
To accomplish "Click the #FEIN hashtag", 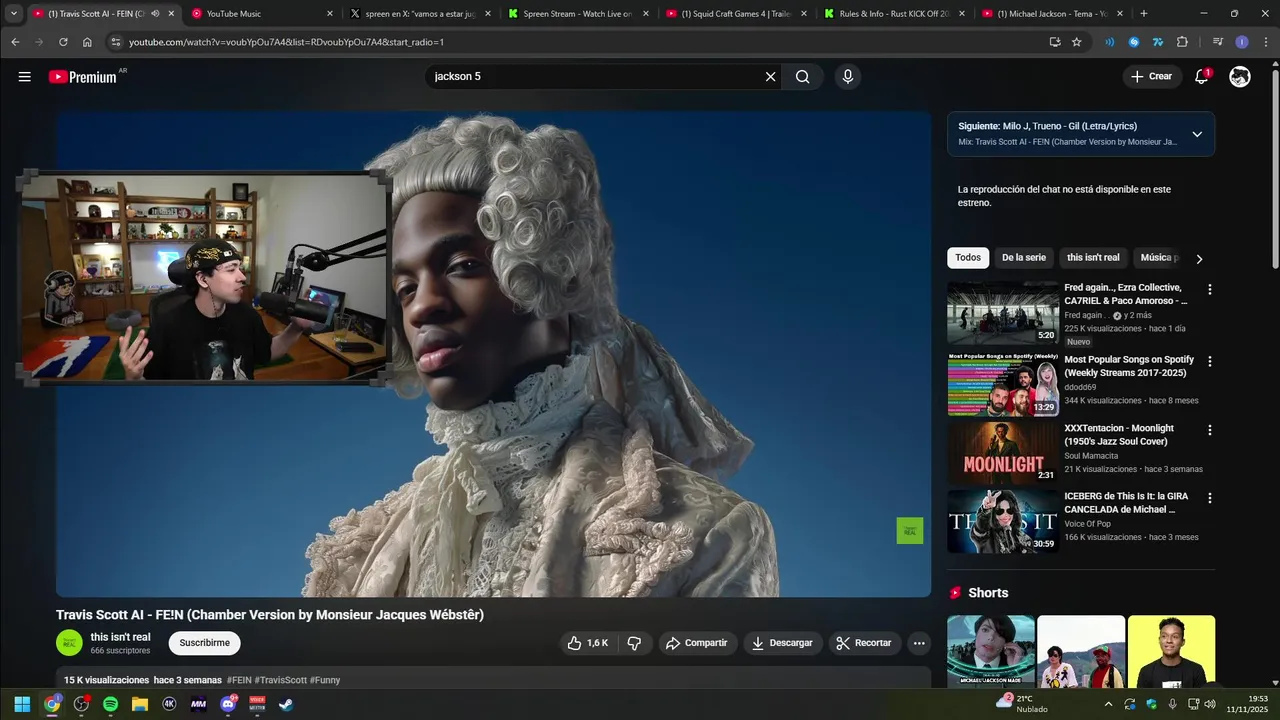I will [239, 680].
